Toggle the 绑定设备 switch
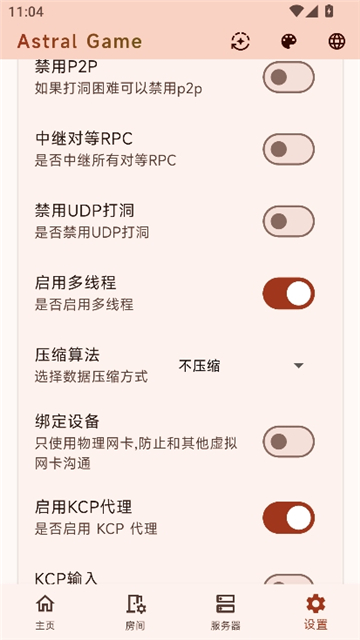 289,441
